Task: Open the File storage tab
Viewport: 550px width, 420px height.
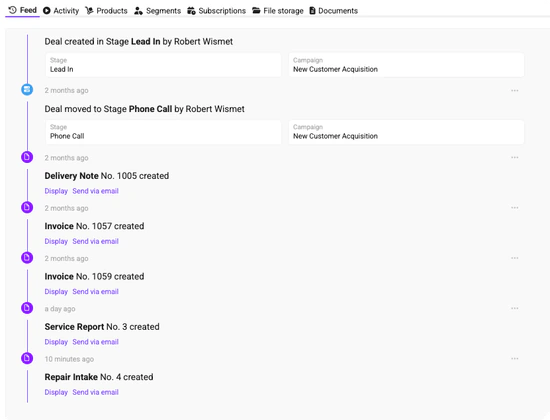Action: pyautogui.click(x=278, y=11)
